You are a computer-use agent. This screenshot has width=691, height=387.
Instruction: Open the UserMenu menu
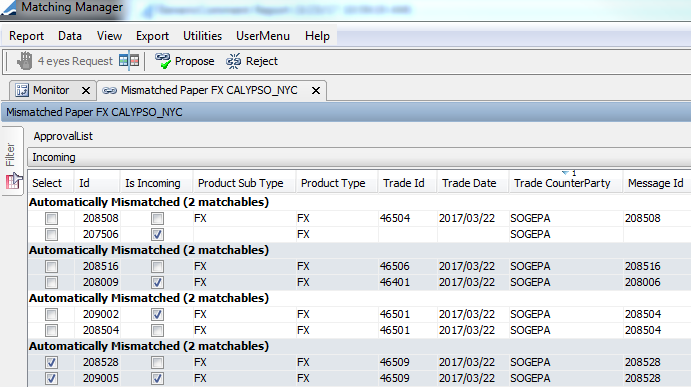point(263,36)
